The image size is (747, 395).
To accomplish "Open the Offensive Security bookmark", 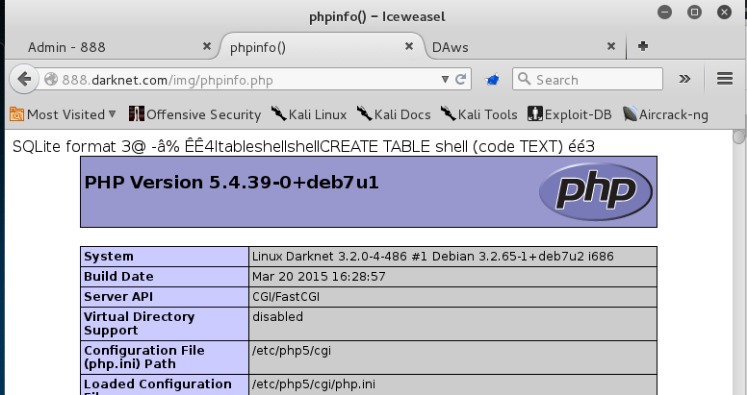I will (195, 114).
